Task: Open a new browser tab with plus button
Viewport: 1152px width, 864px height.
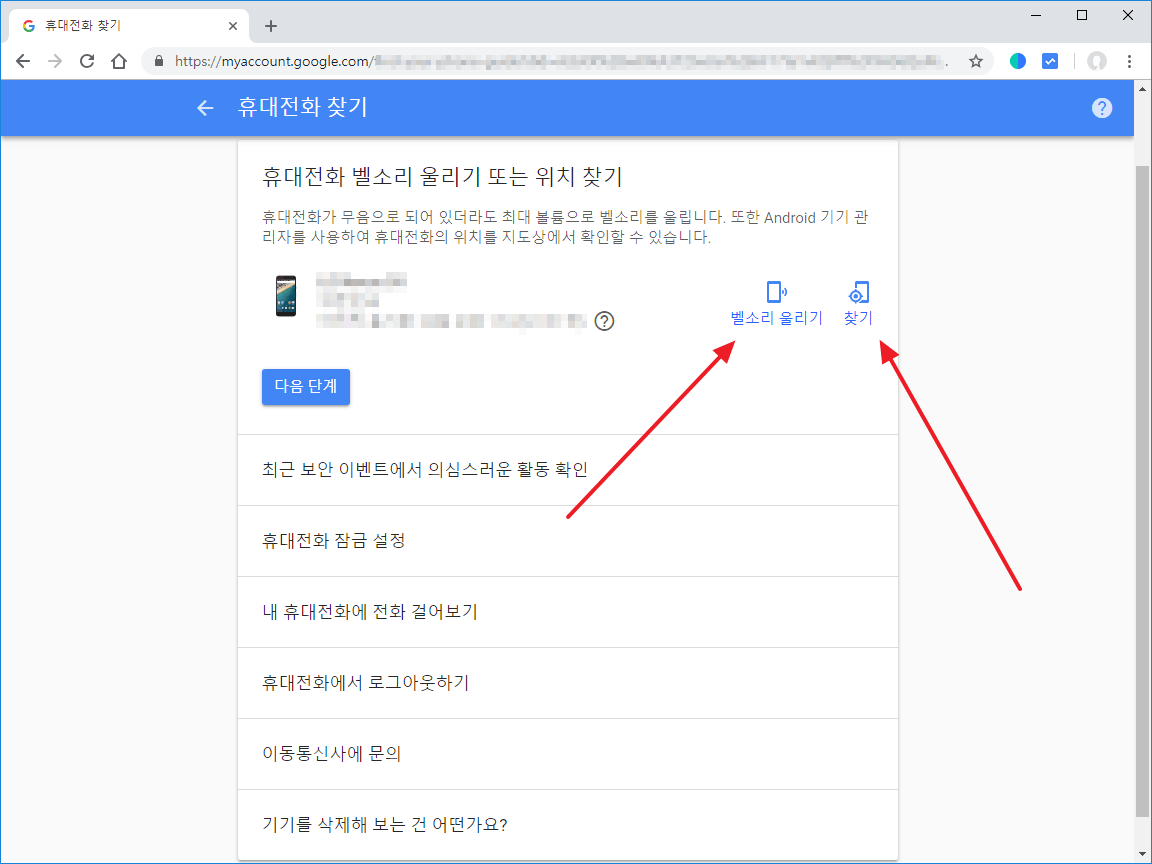Action: point(271,26)
